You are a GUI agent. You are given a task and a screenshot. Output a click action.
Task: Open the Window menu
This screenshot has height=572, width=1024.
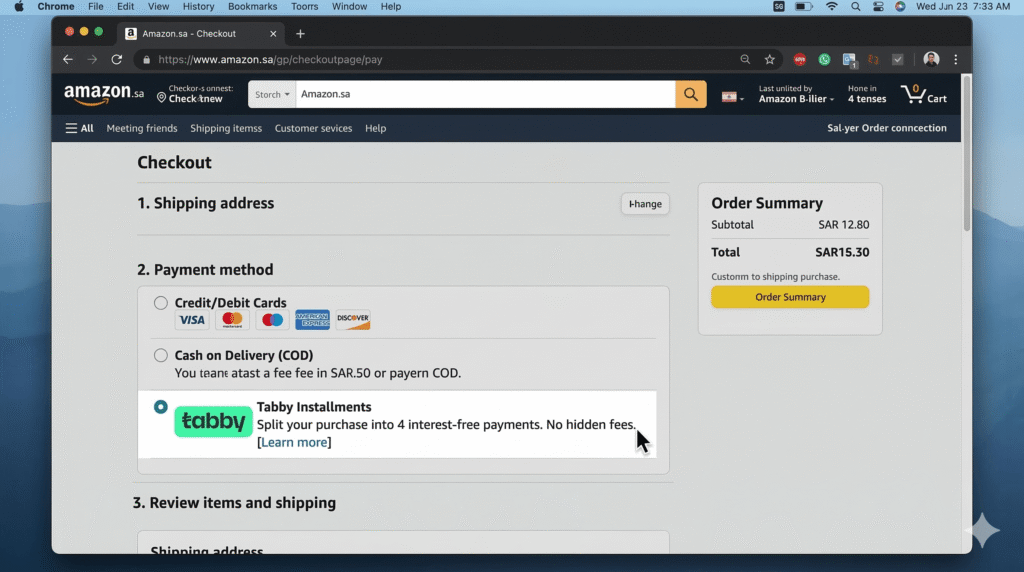(349, 7)
